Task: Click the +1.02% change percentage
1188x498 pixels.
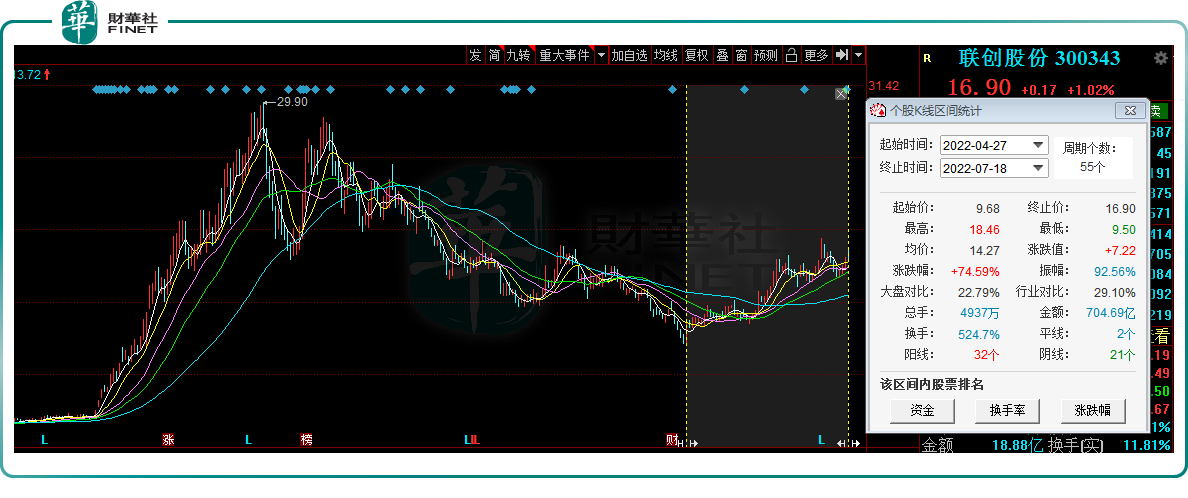Action: (1091, 90)
